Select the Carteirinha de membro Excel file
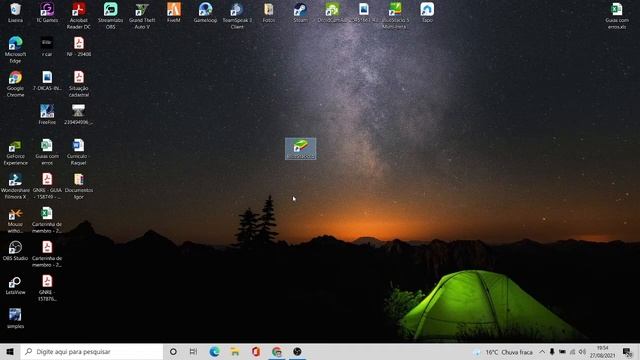Screen dimensions: 640x360 point(47,220)
